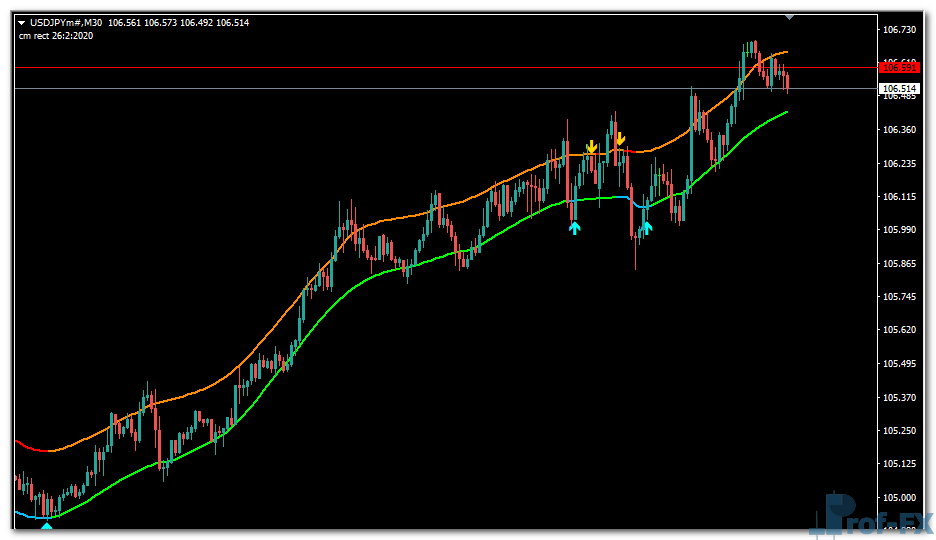The image size is (936, 540).
Task: Select the cyan up arrow in the bottom-left corner
Action: pos(46,524)
